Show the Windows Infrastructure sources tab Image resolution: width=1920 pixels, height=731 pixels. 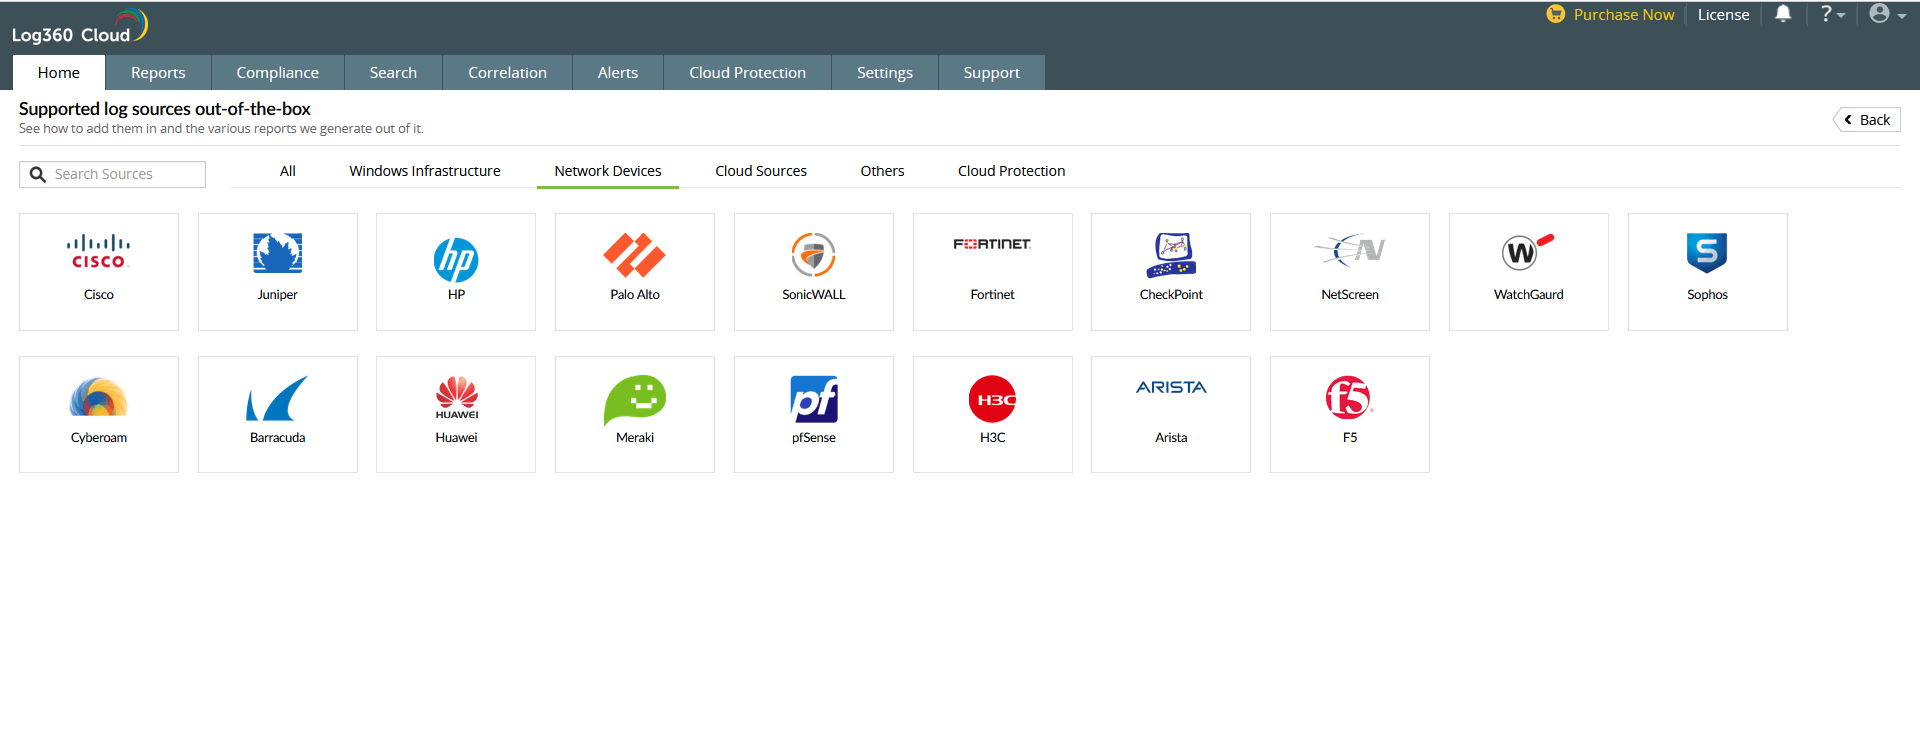[x=424, y=171]
